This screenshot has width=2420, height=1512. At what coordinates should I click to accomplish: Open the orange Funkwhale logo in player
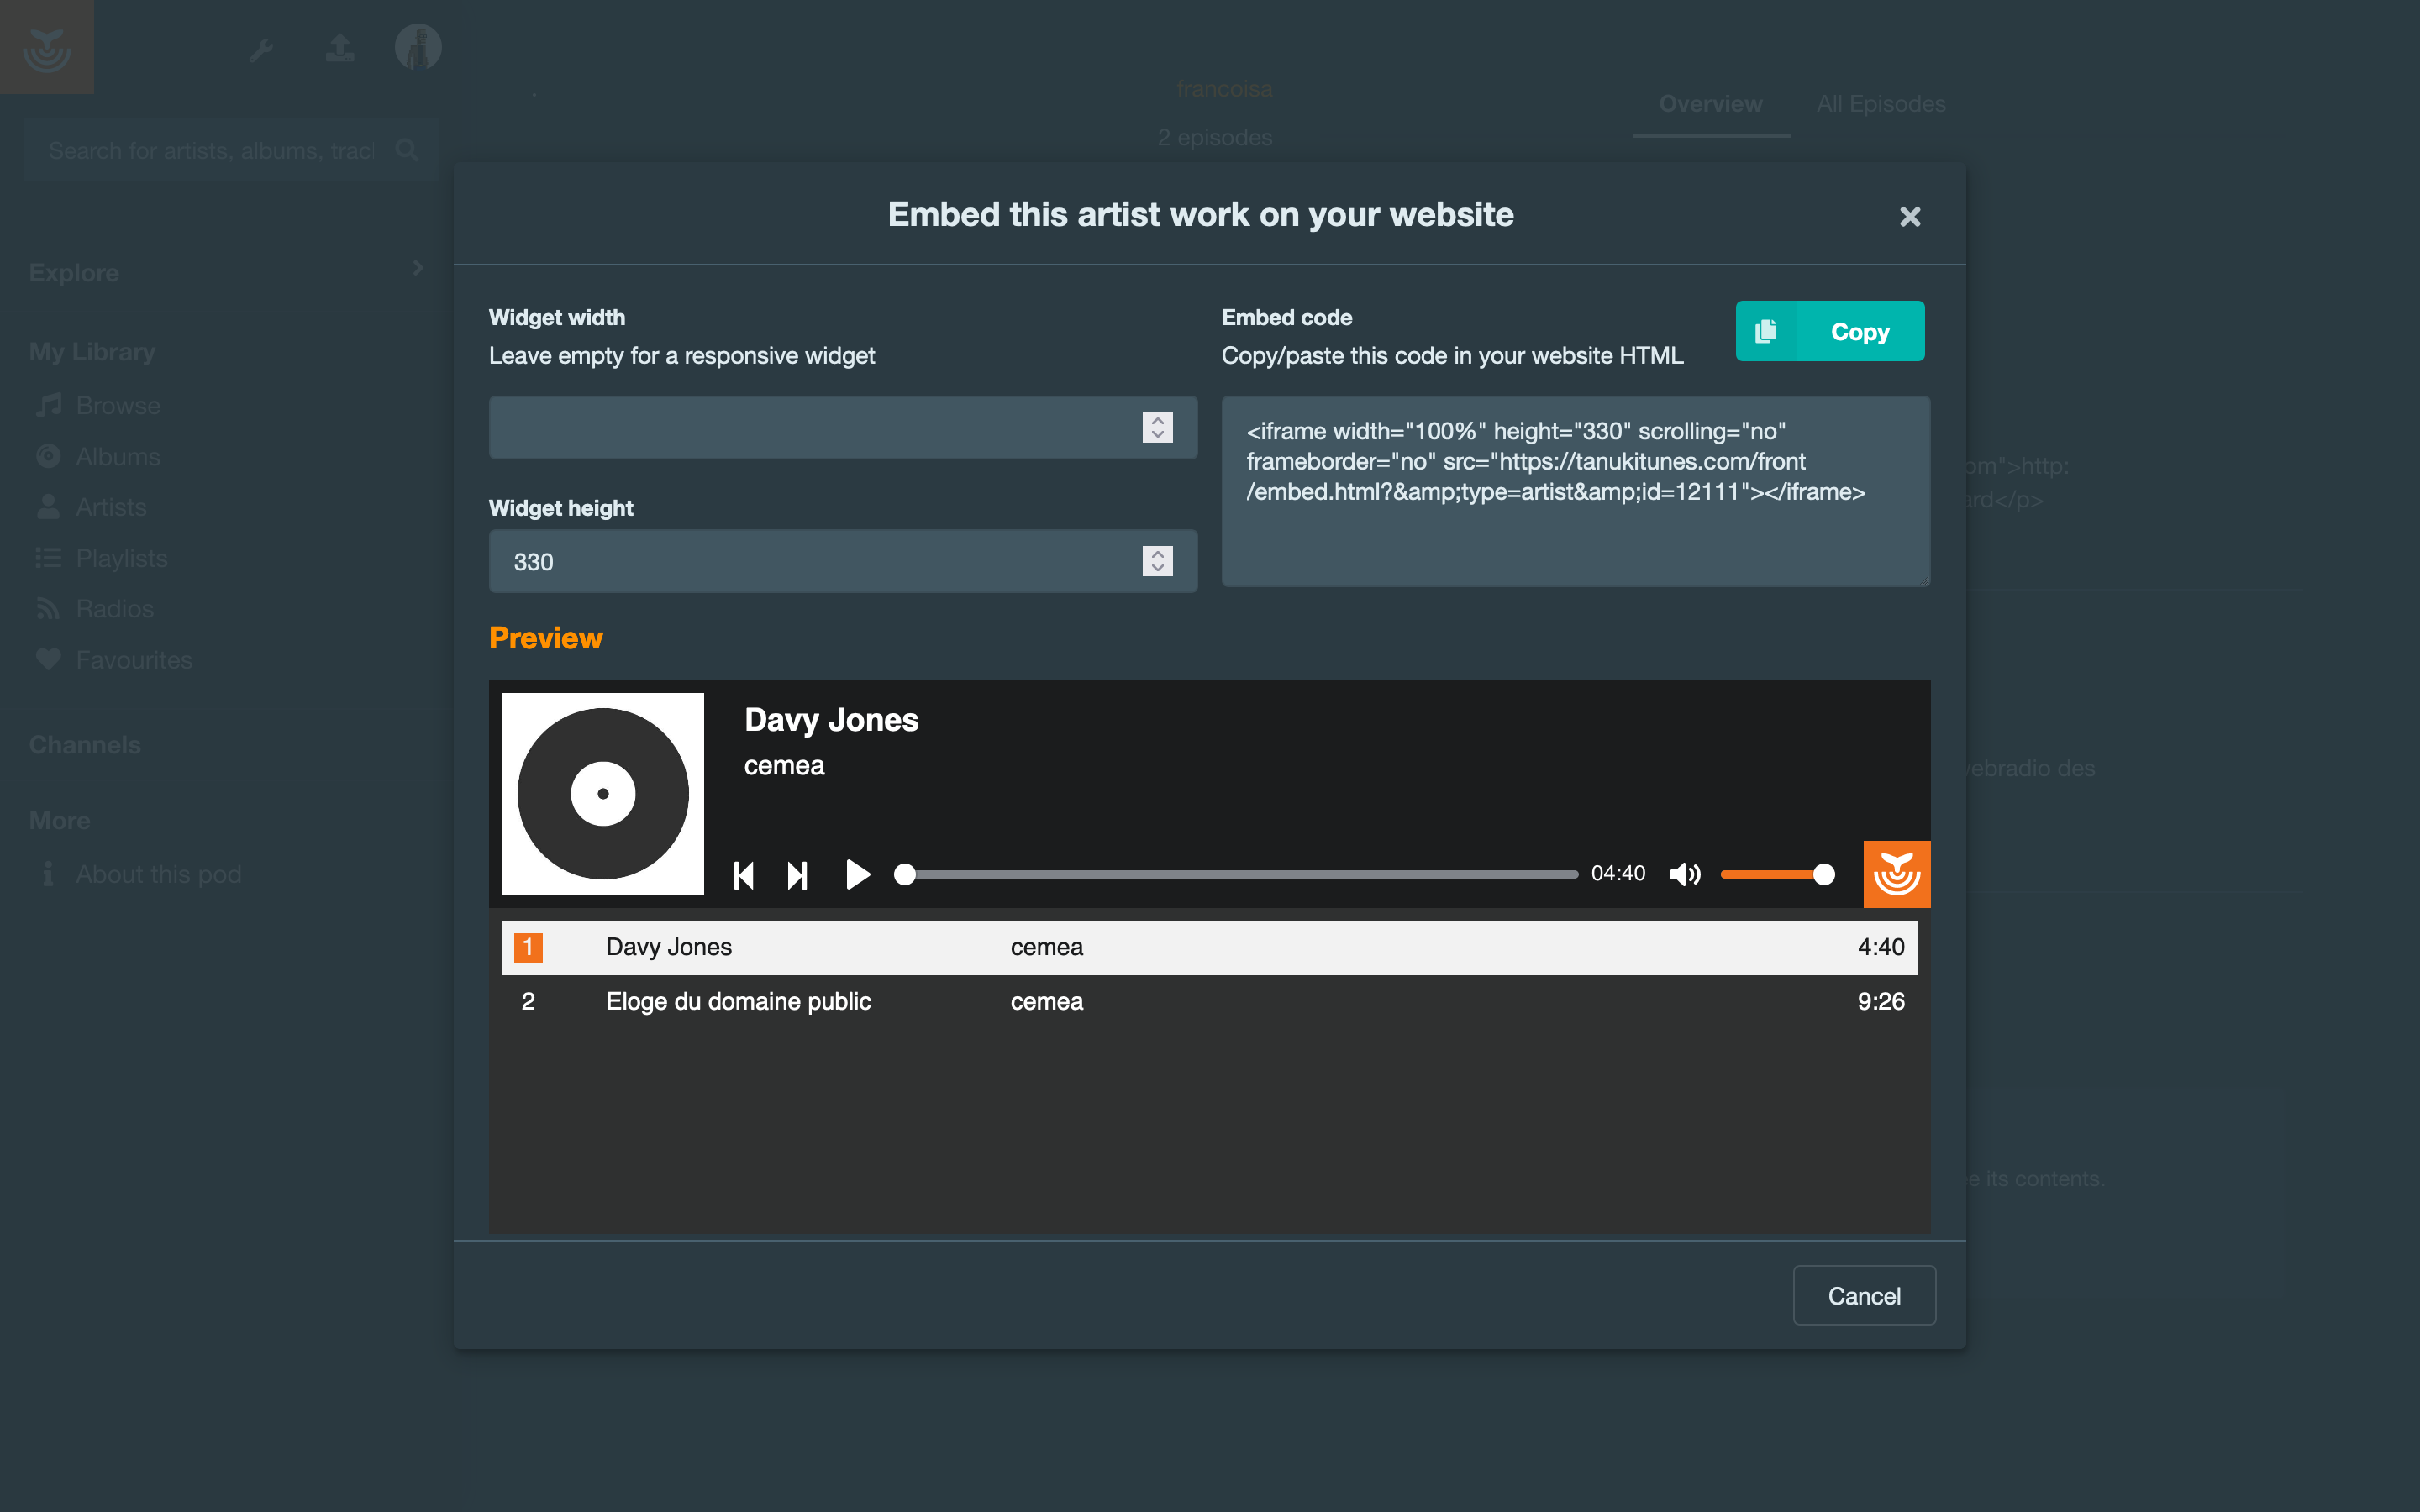coord(1896,874)
